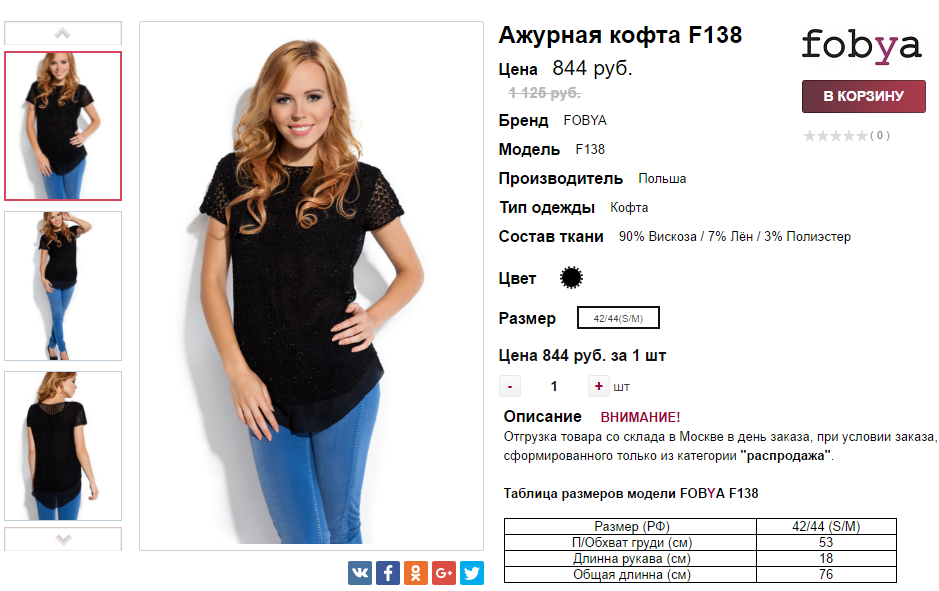The width and height of the screenshot is (939, 591).
Task: Tweet this product with the Twitter icon
Action: pos(472,573)
